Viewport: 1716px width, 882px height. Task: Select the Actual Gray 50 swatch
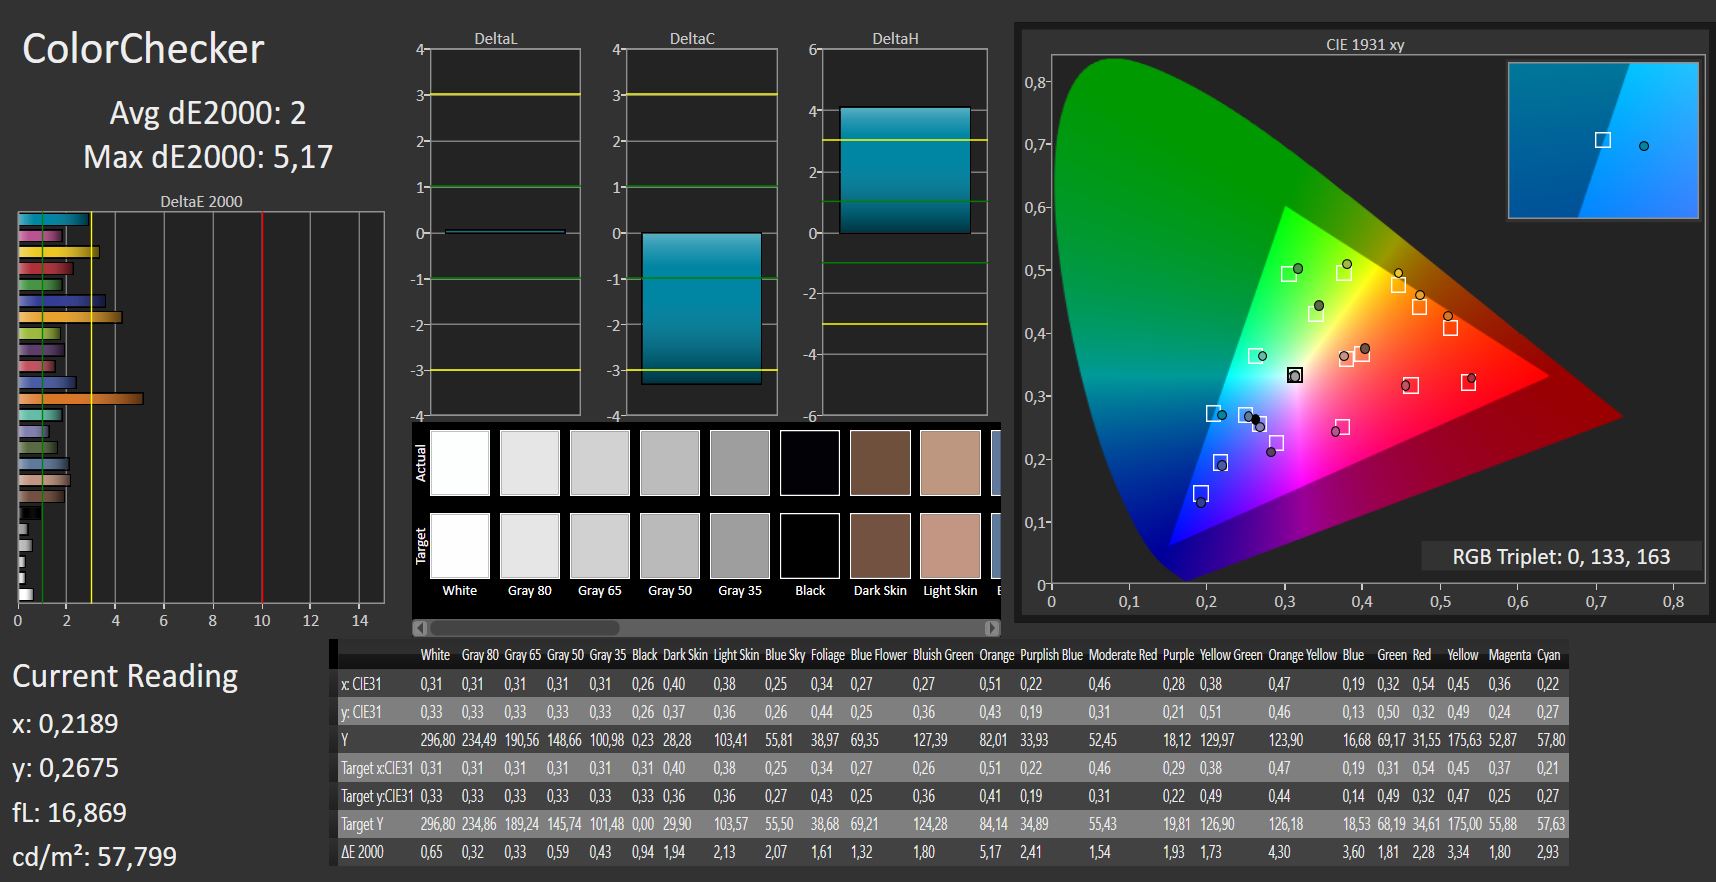[x=670, y=463]
